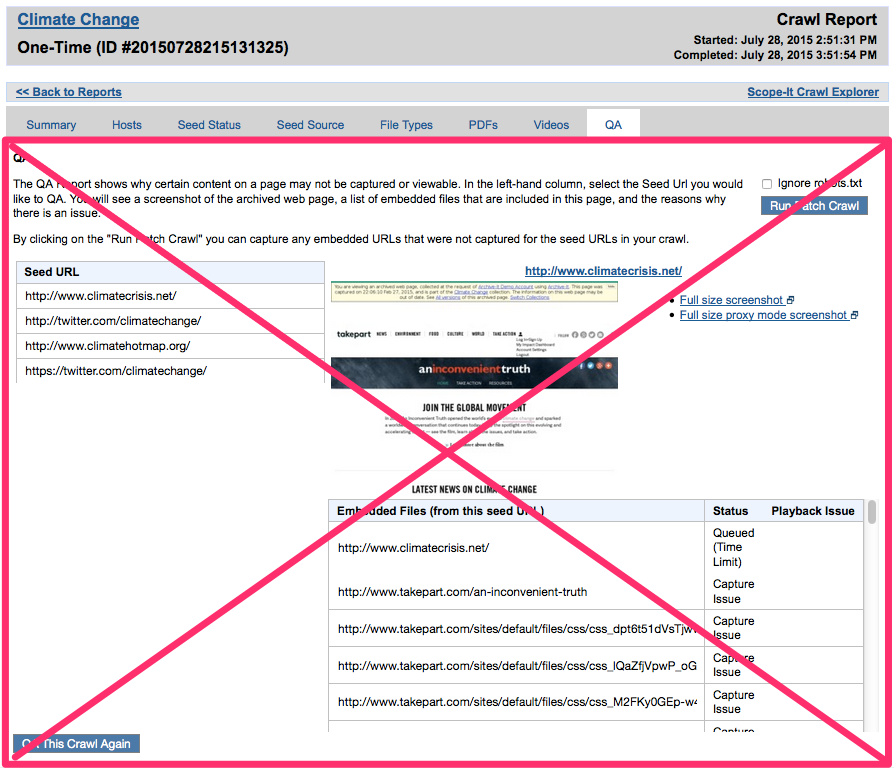The height and width of the screenshot is (771, 894).
Task: Choose the climatehotmap.org seed URL
Action: (107, 346)
